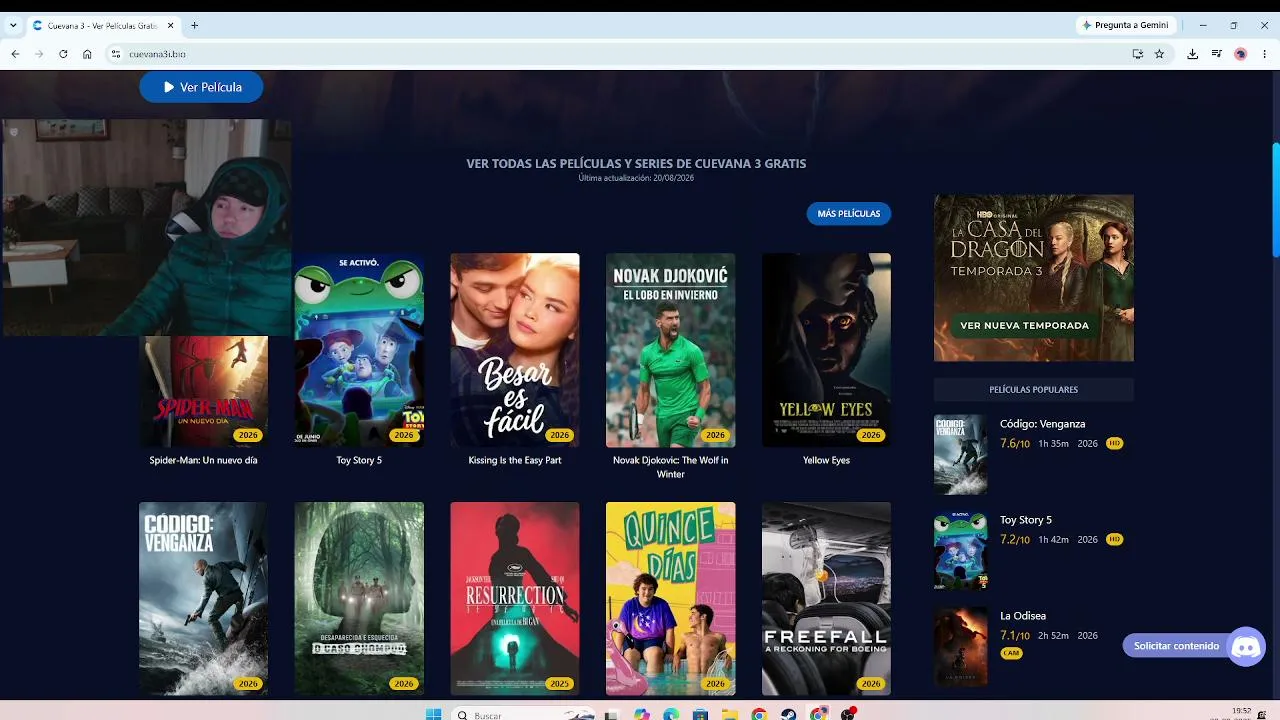The width and height of the screenshot is (1280, 720).
Task: View site information icon in address bar
Action: coord(115,54)
